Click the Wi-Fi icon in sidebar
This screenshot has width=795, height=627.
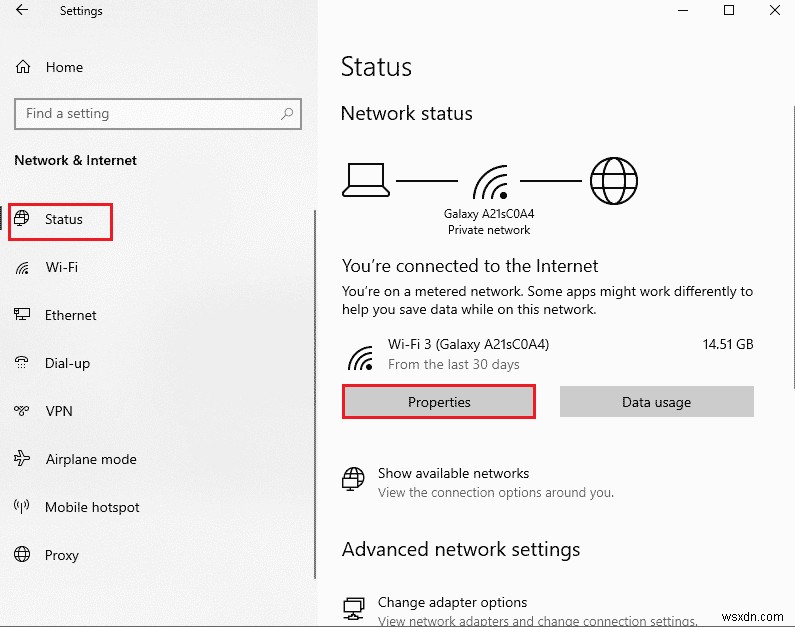23,267
